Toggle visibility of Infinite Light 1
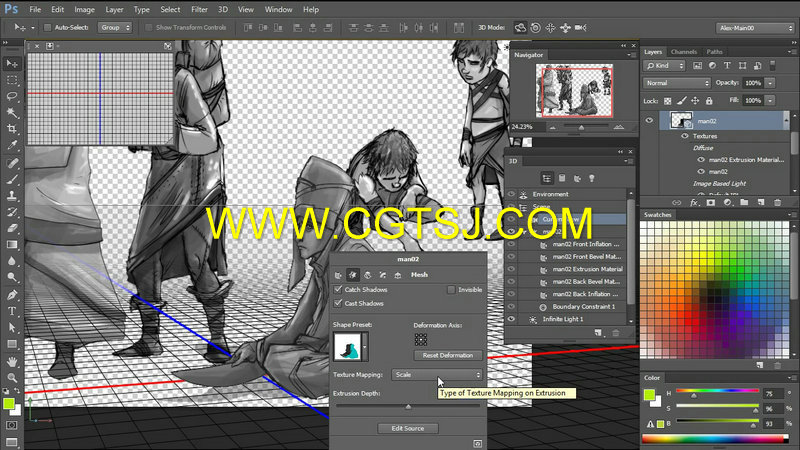The width and height of the screenshot is (800, 450). [511, 319]
